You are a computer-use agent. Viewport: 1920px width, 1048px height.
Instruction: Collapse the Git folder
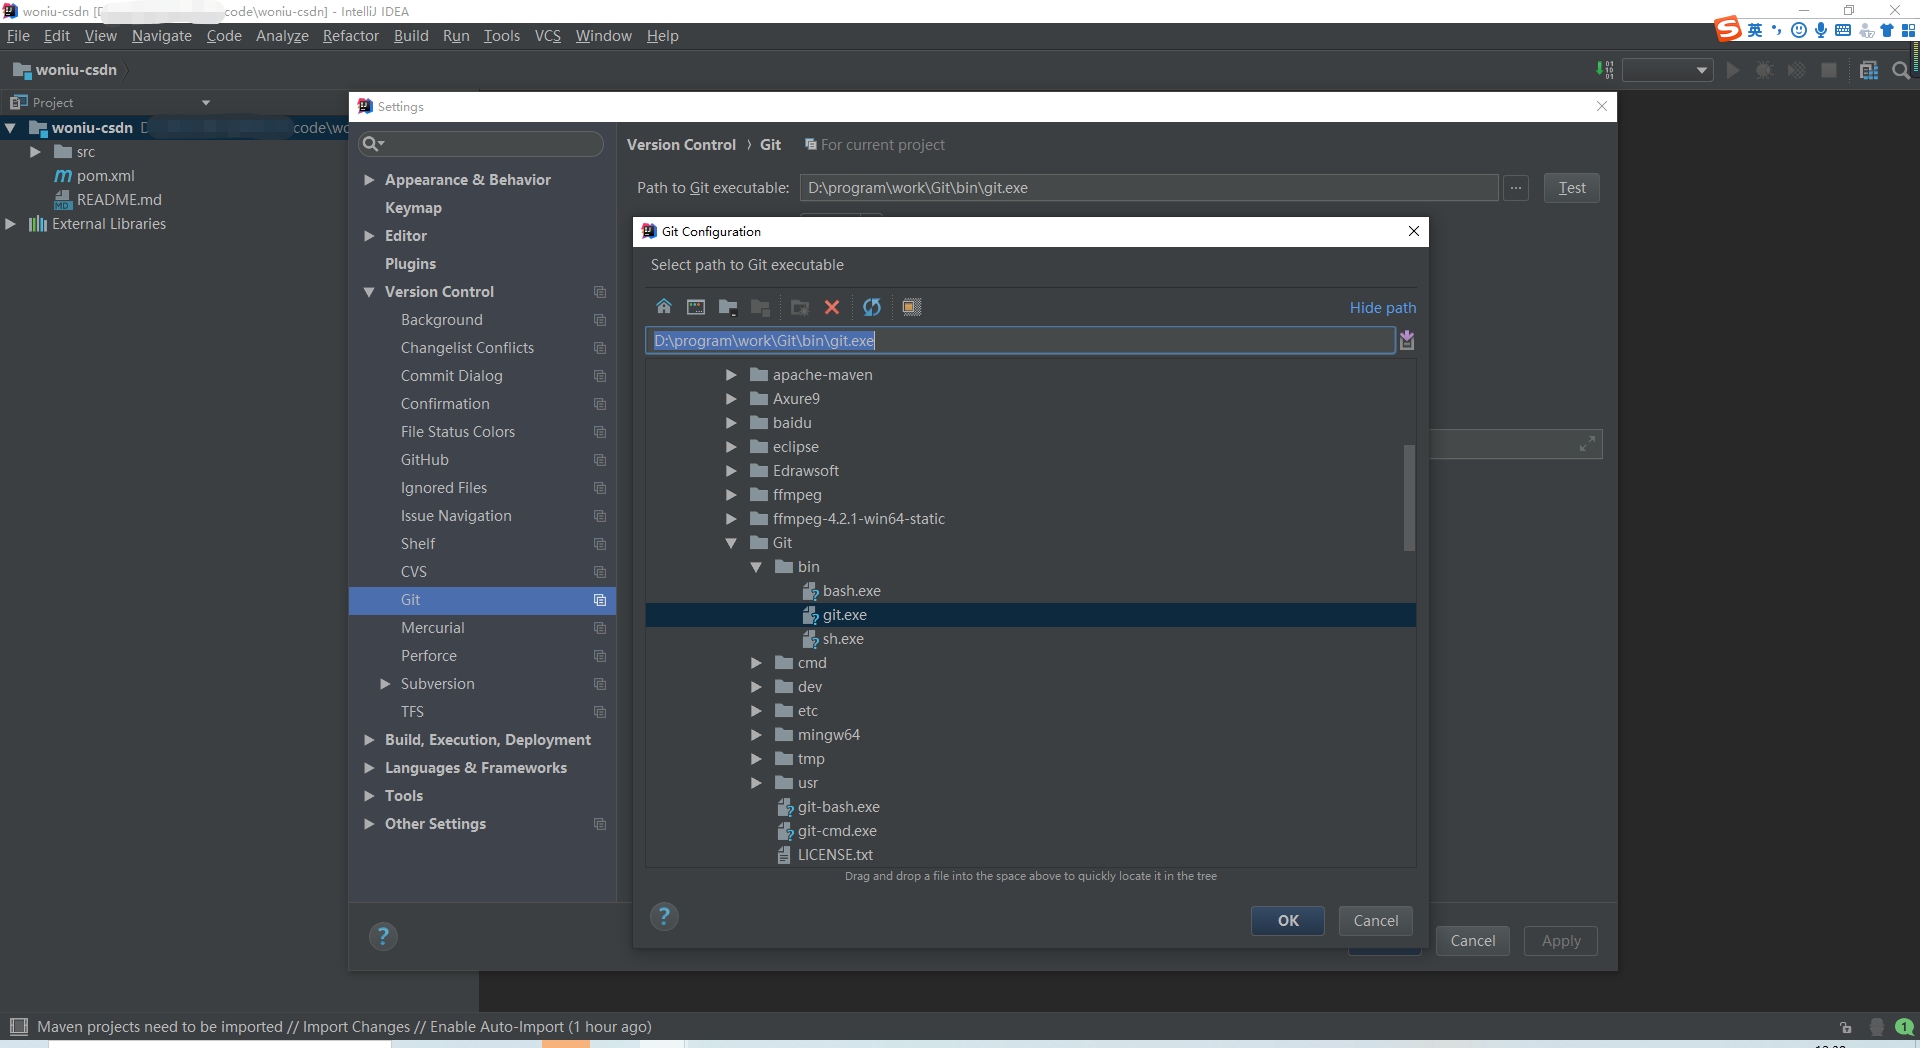(731, 543)
